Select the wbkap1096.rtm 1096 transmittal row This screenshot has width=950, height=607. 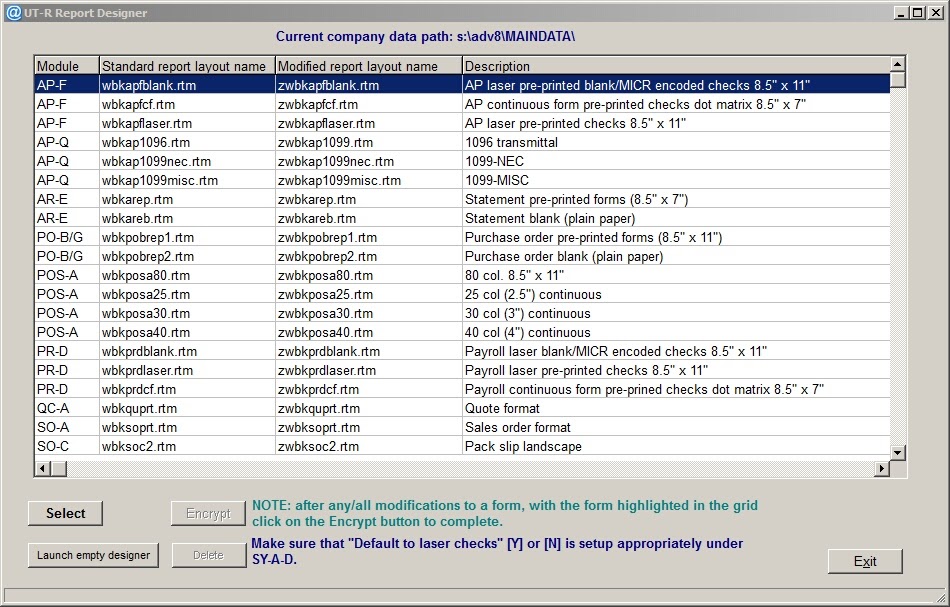[300, 142]
